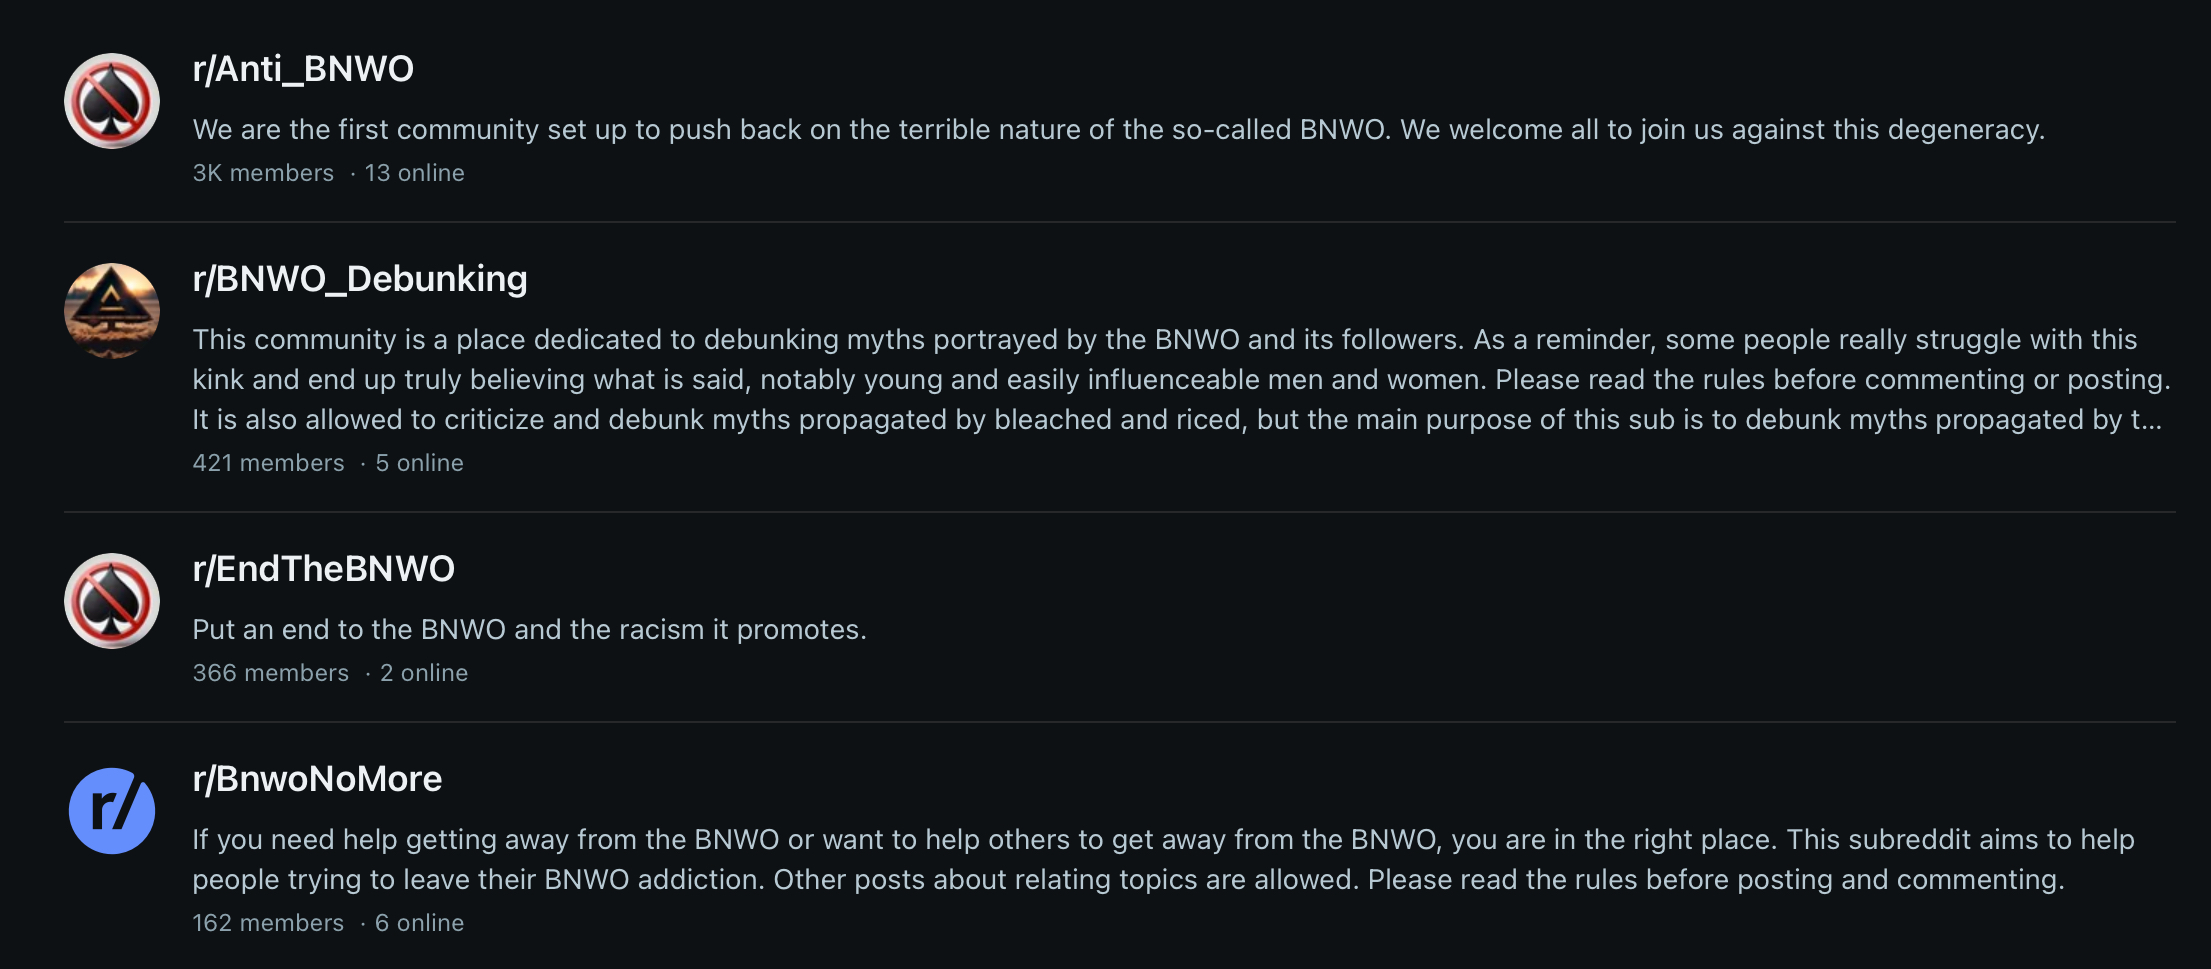Image resolution: width=2211 pixels, height=969 pixels.
Task: Click the description starting "We are the first community"
Action: pyautogui.click(x=1118, y=130)
